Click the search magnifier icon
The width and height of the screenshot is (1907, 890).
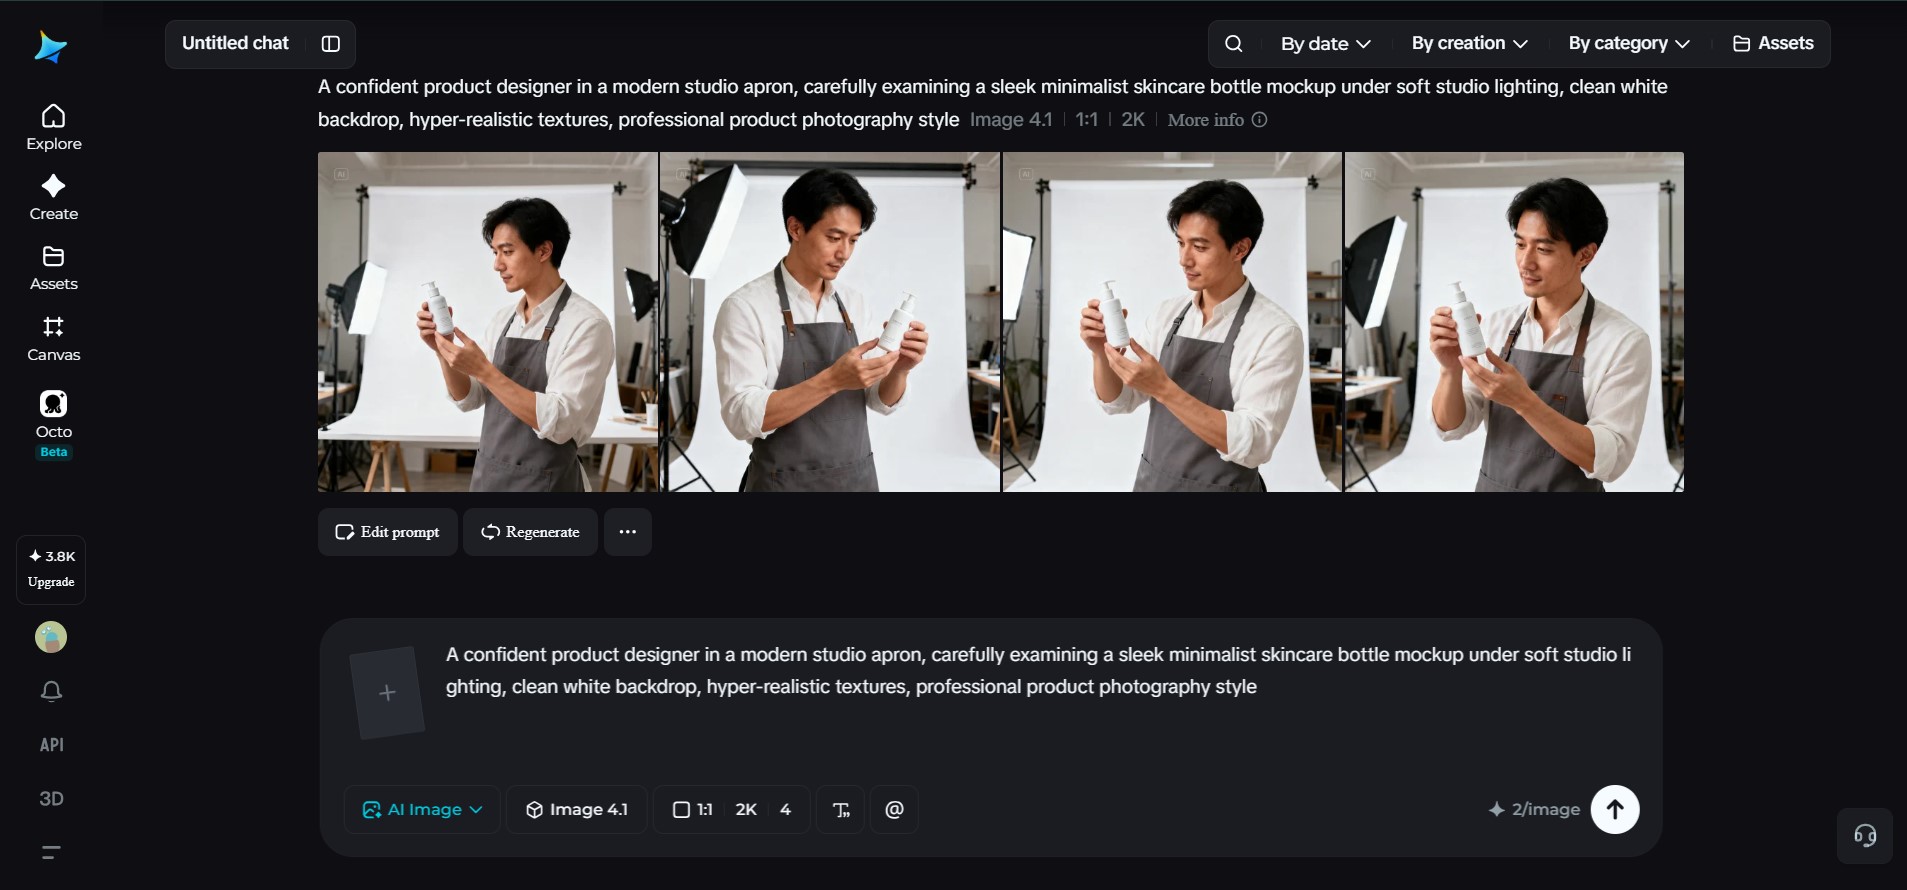1234,44
